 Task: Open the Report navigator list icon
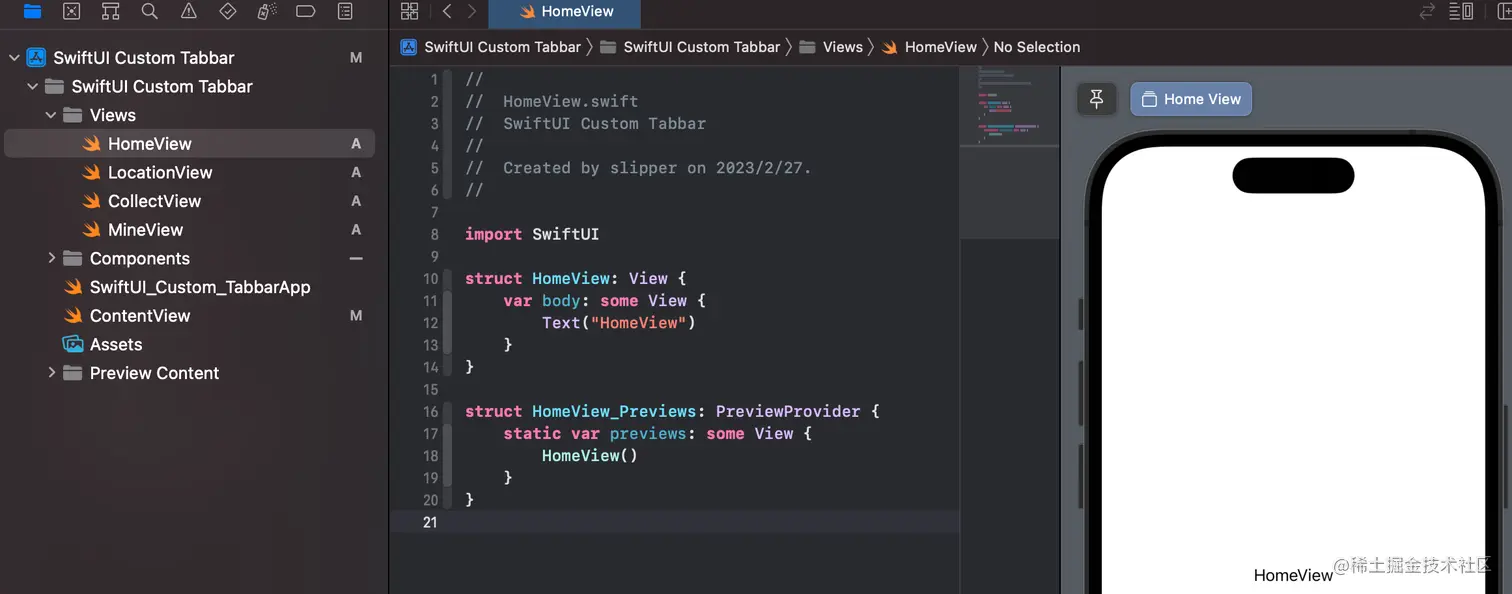pyautogui.click(x=344, y=11)
